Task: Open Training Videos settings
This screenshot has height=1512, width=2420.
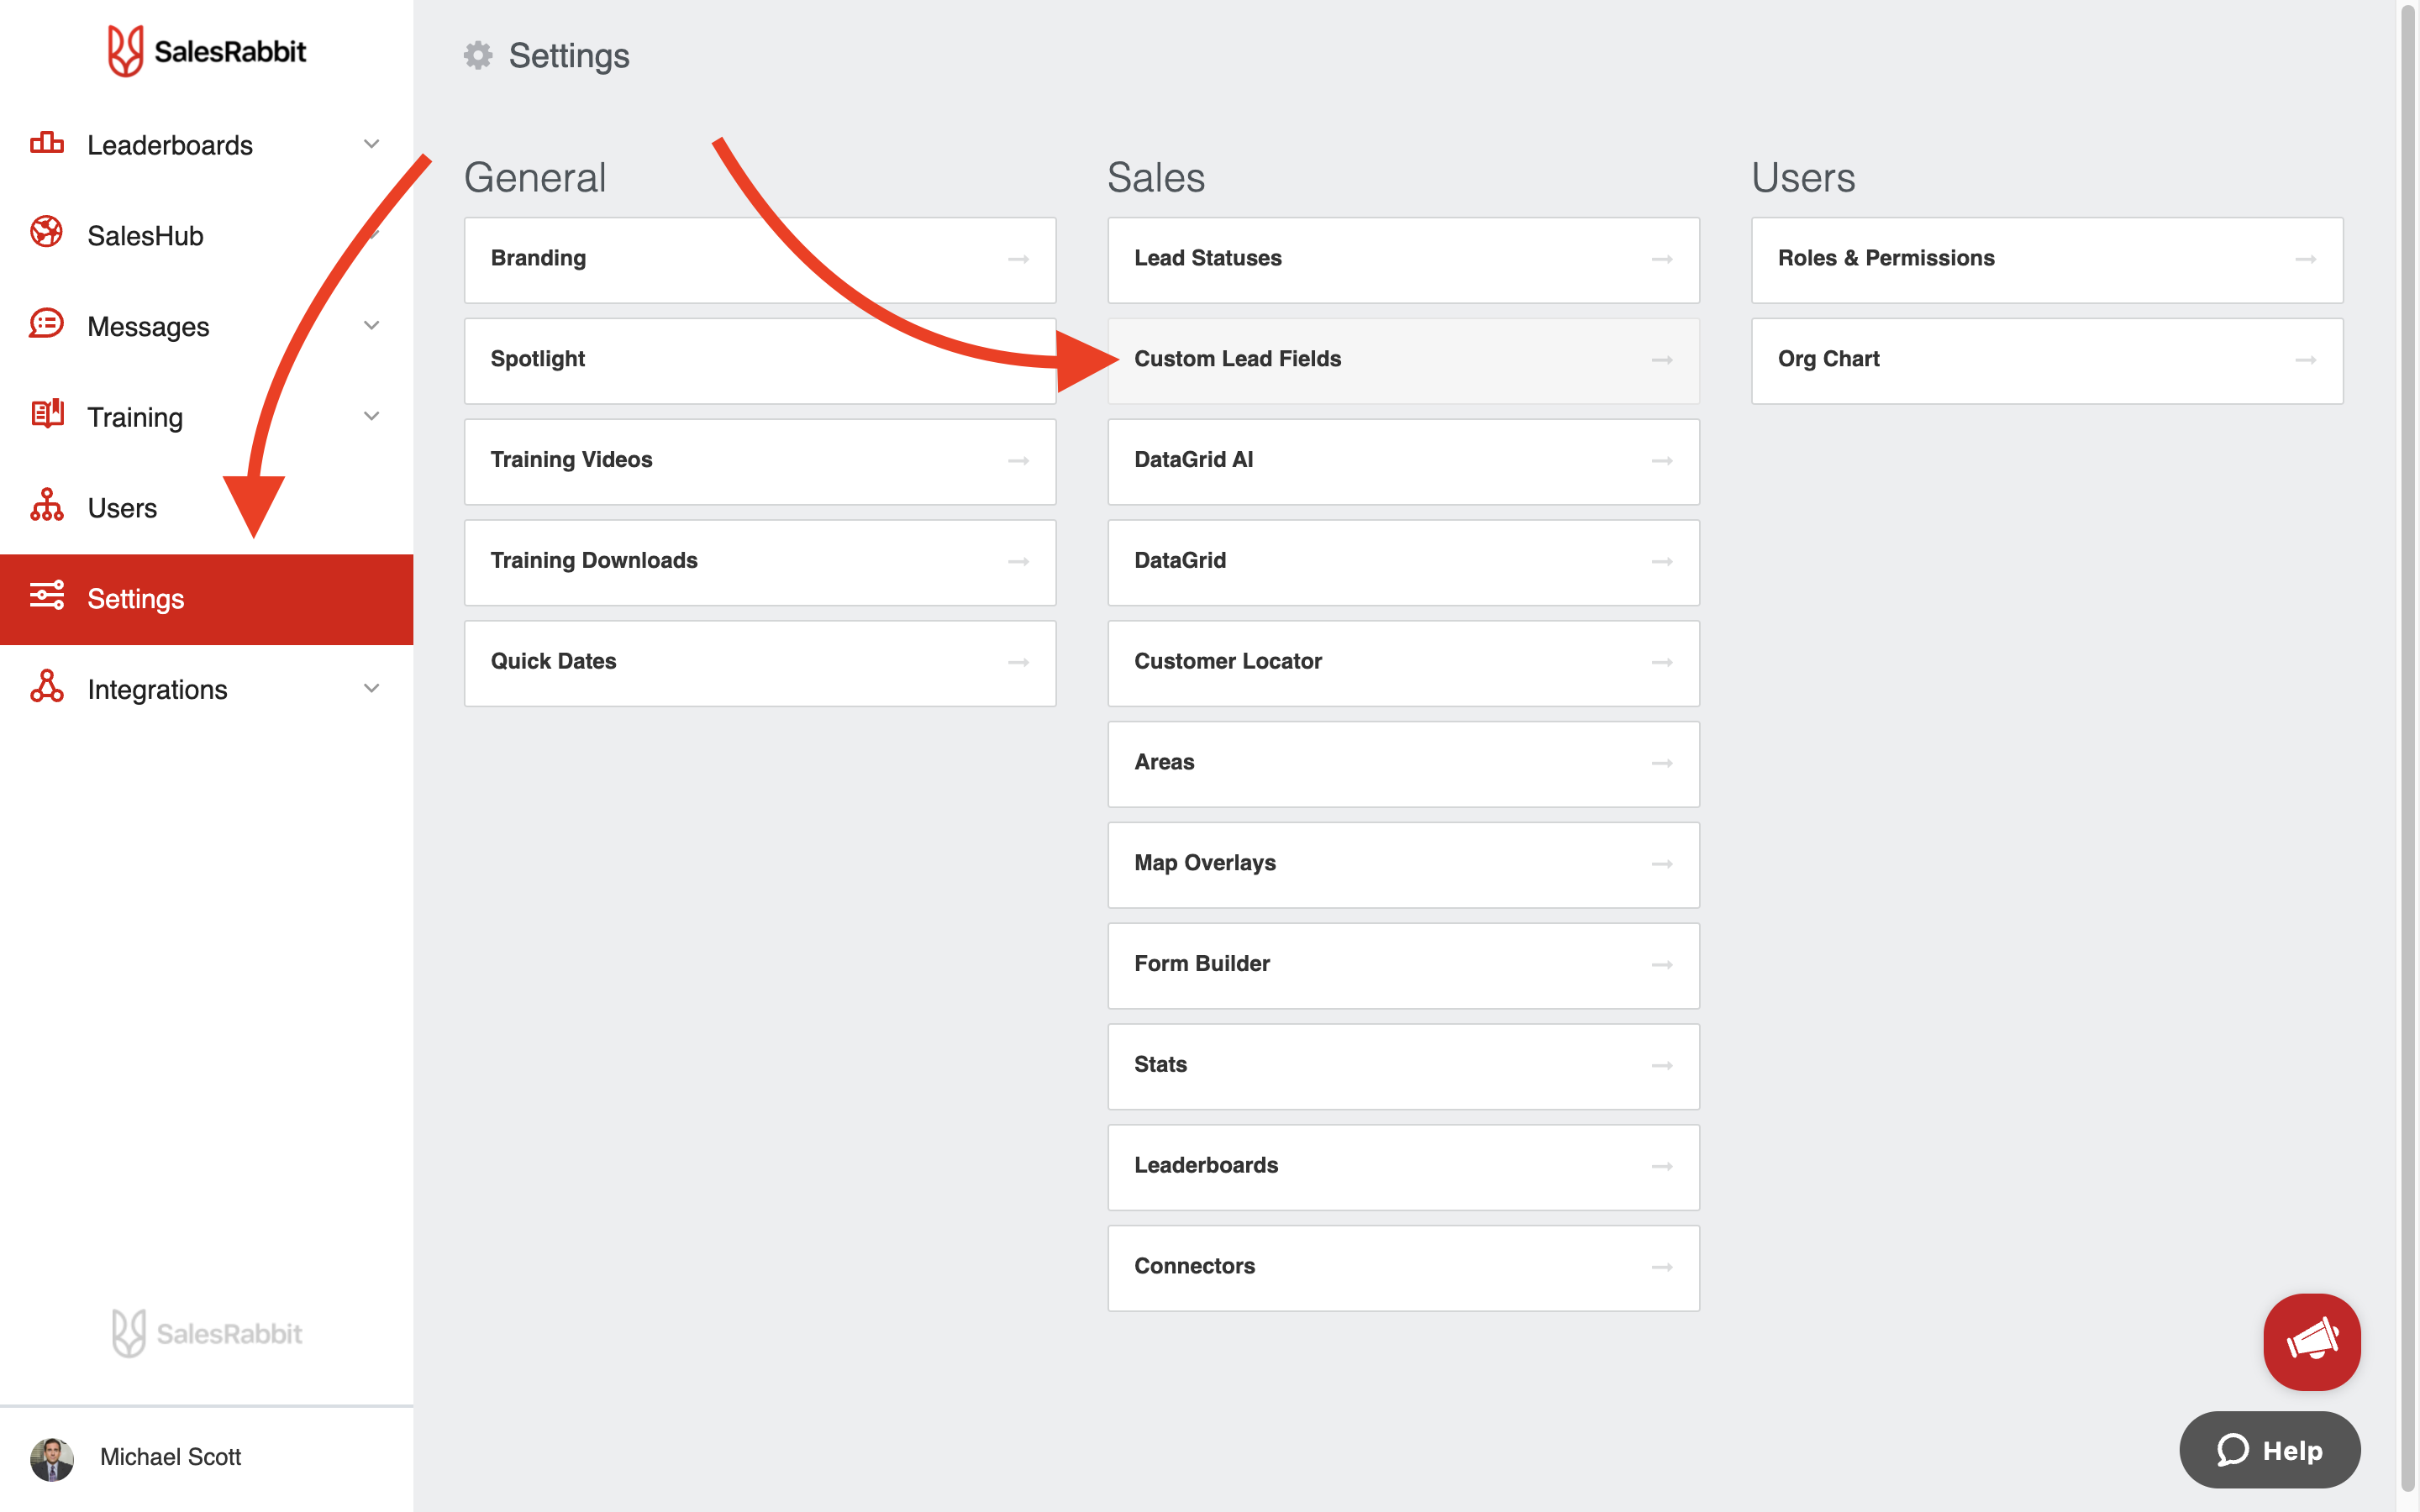Action: tap(760, 461)
